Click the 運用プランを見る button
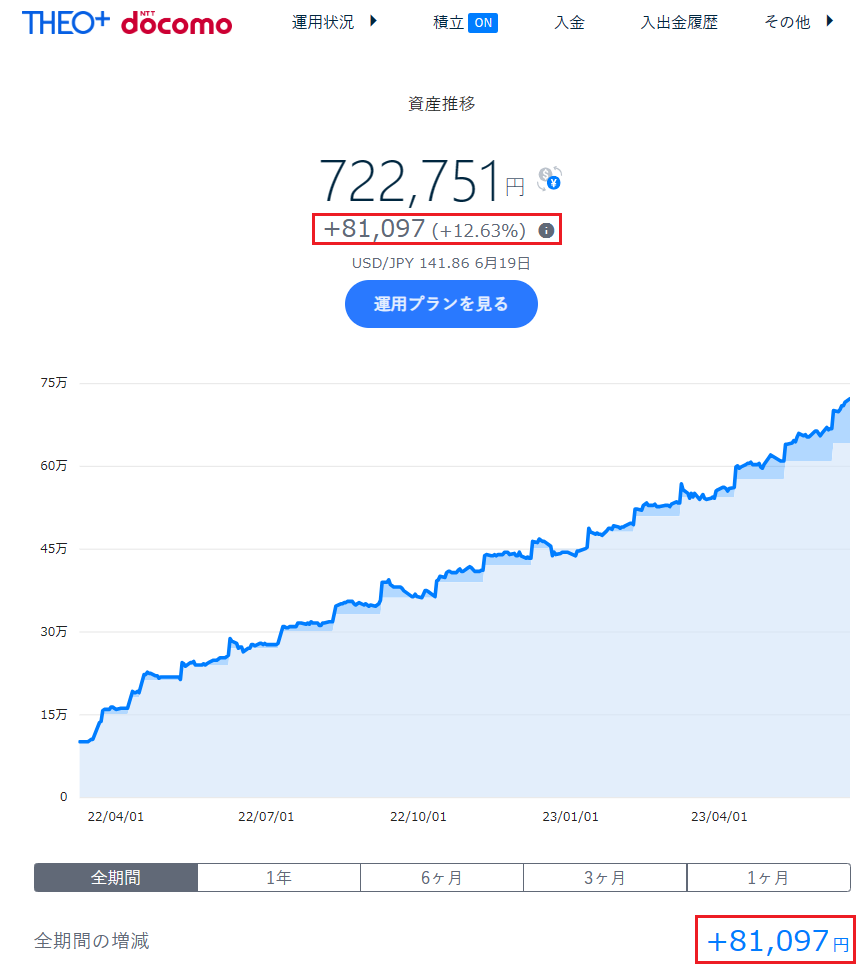The height and width of the screenshot is (967, 863). click(441, 304)
